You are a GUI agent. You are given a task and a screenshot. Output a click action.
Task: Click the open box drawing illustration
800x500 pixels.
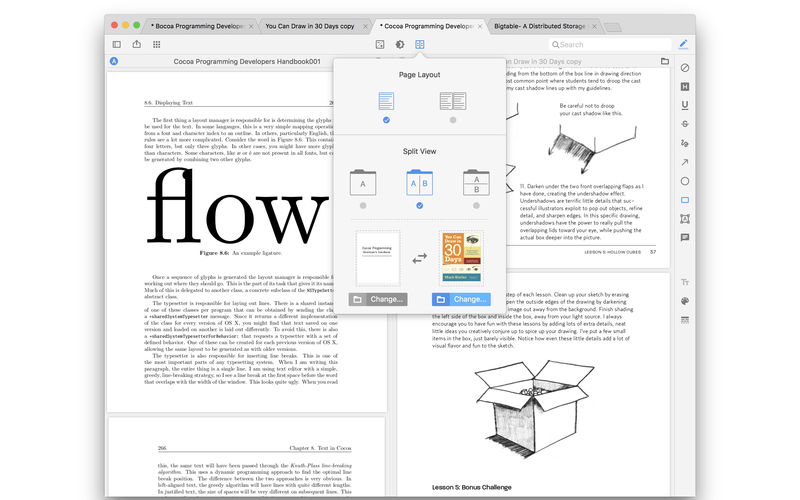coord(534,407)
